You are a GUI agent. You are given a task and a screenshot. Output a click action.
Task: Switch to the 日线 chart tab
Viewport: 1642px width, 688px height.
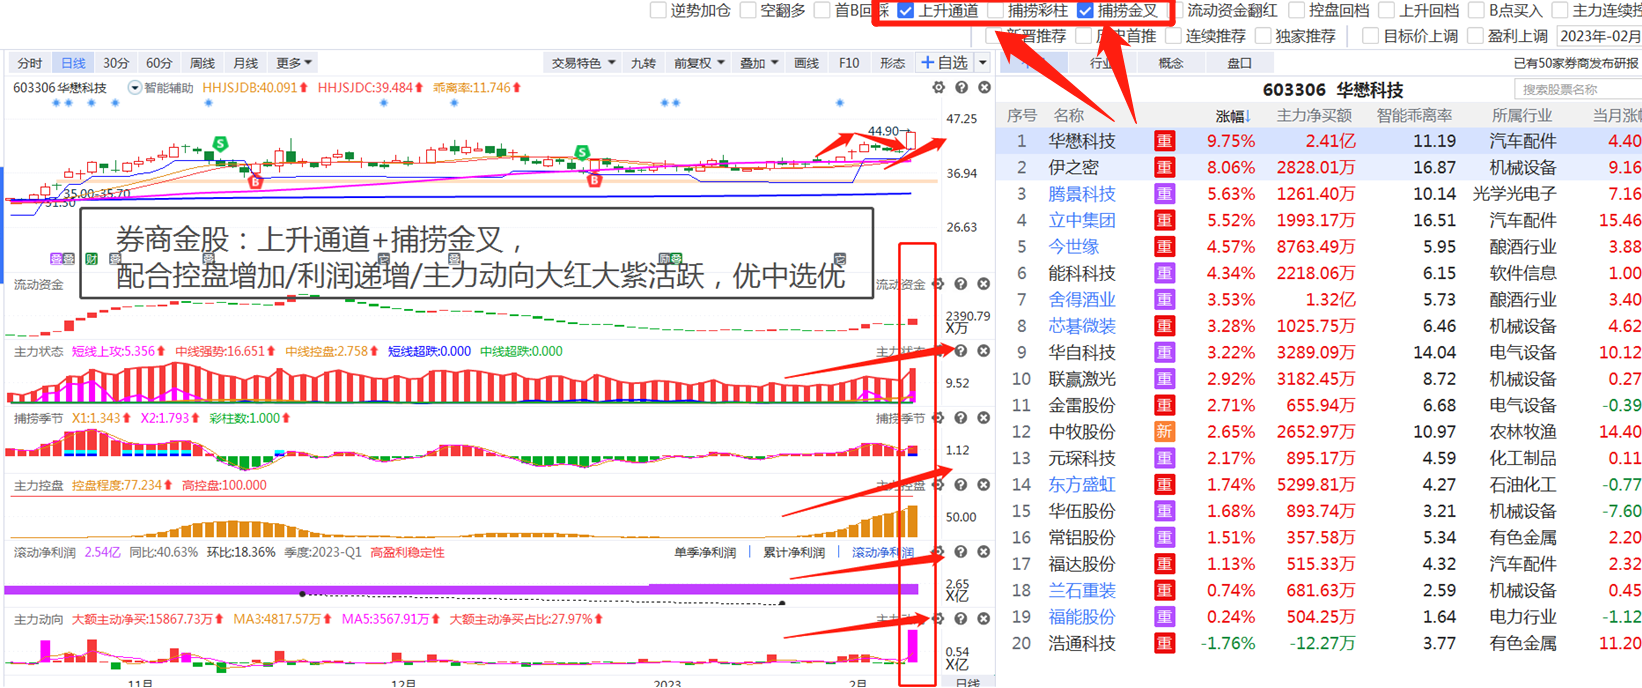point(73,63)
